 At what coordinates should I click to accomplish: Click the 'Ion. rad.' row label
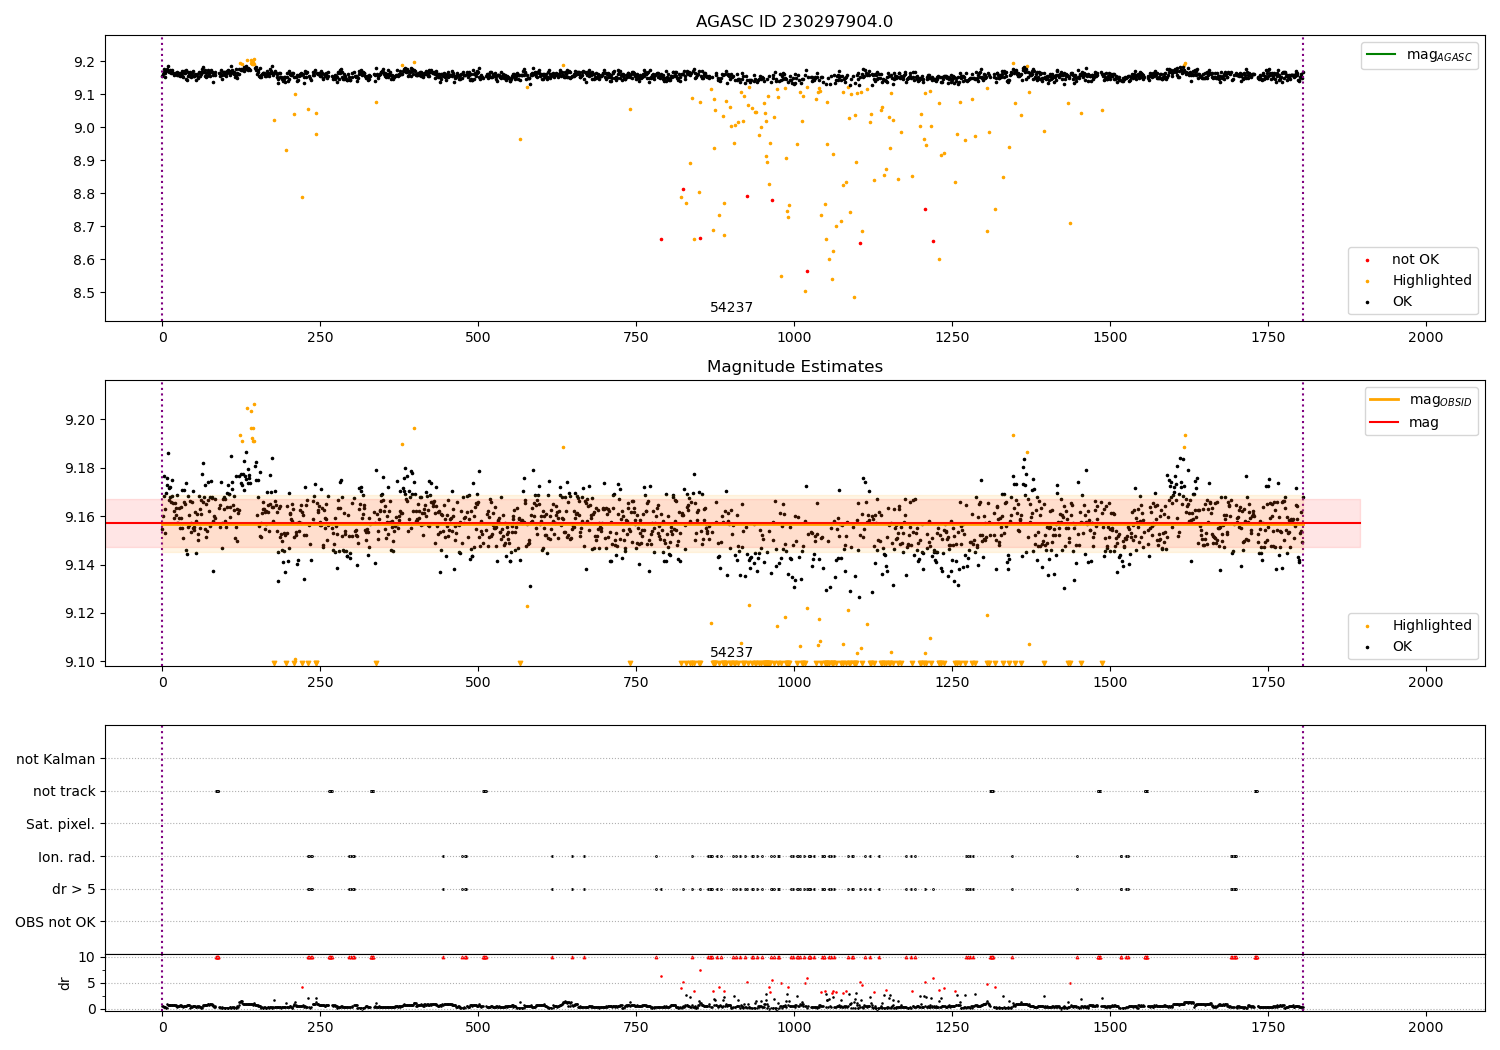click(67, 857)
